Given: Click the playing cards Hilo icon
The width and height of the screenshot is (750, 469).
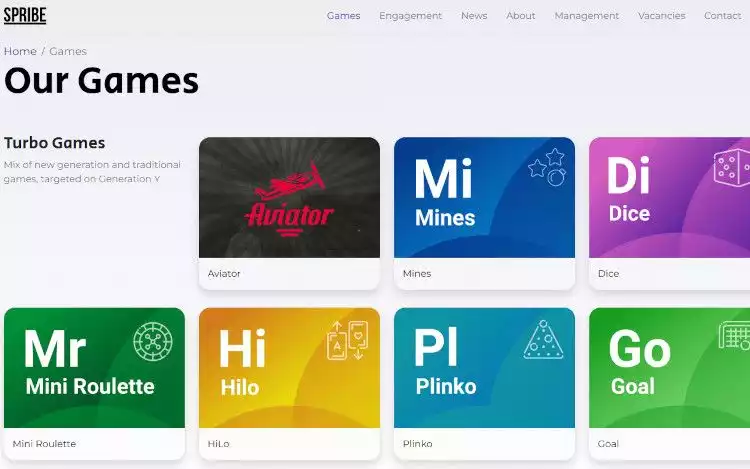Looking at the screenshot, I should pyautogui.click(x=348, y=340).
